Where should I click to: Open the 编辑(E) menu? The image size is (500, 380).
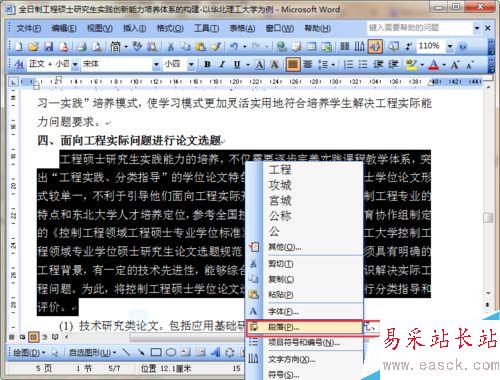coord(64,28)
